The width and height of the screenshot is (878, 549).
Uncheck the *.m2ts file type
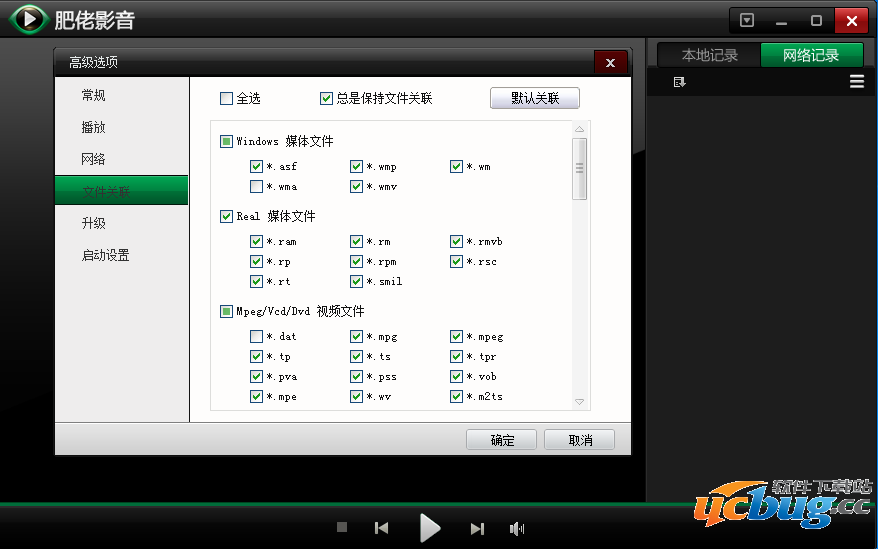(x=456, y=397)
